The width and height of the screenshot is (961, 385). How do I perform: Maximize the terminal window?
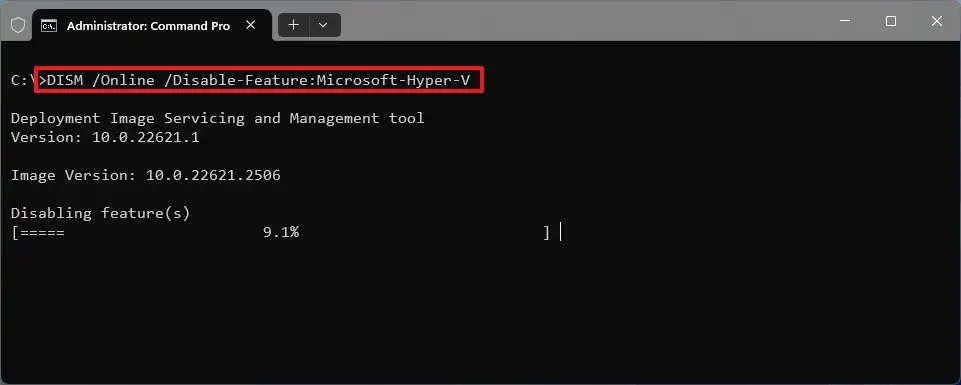891,21
